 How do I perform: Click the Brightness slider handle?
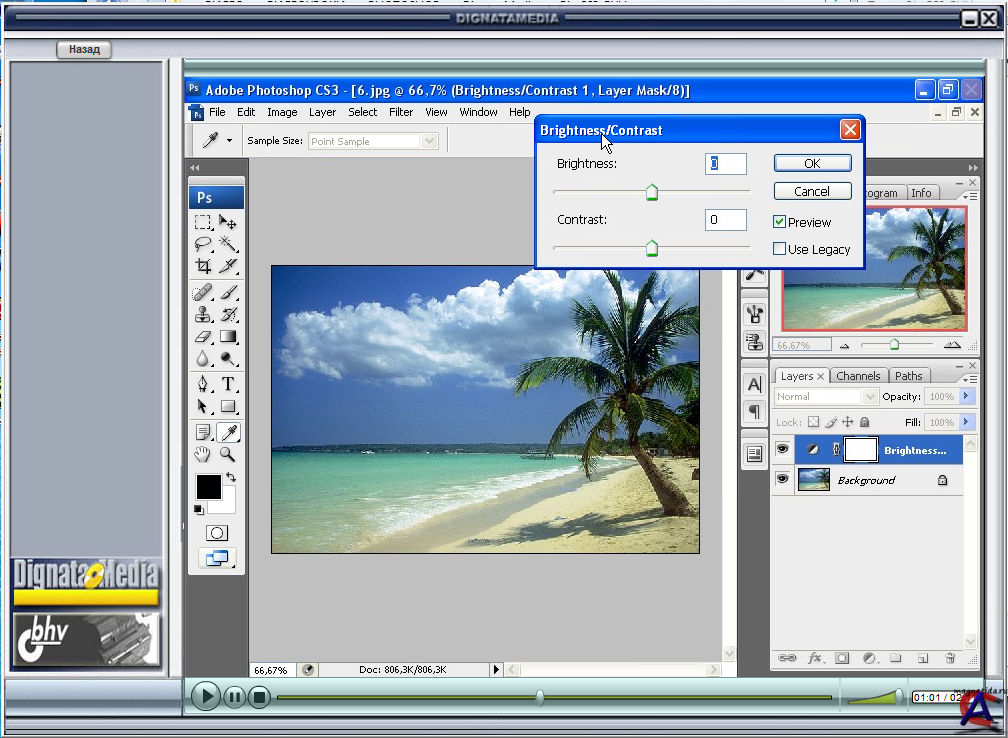coord(652,192)
